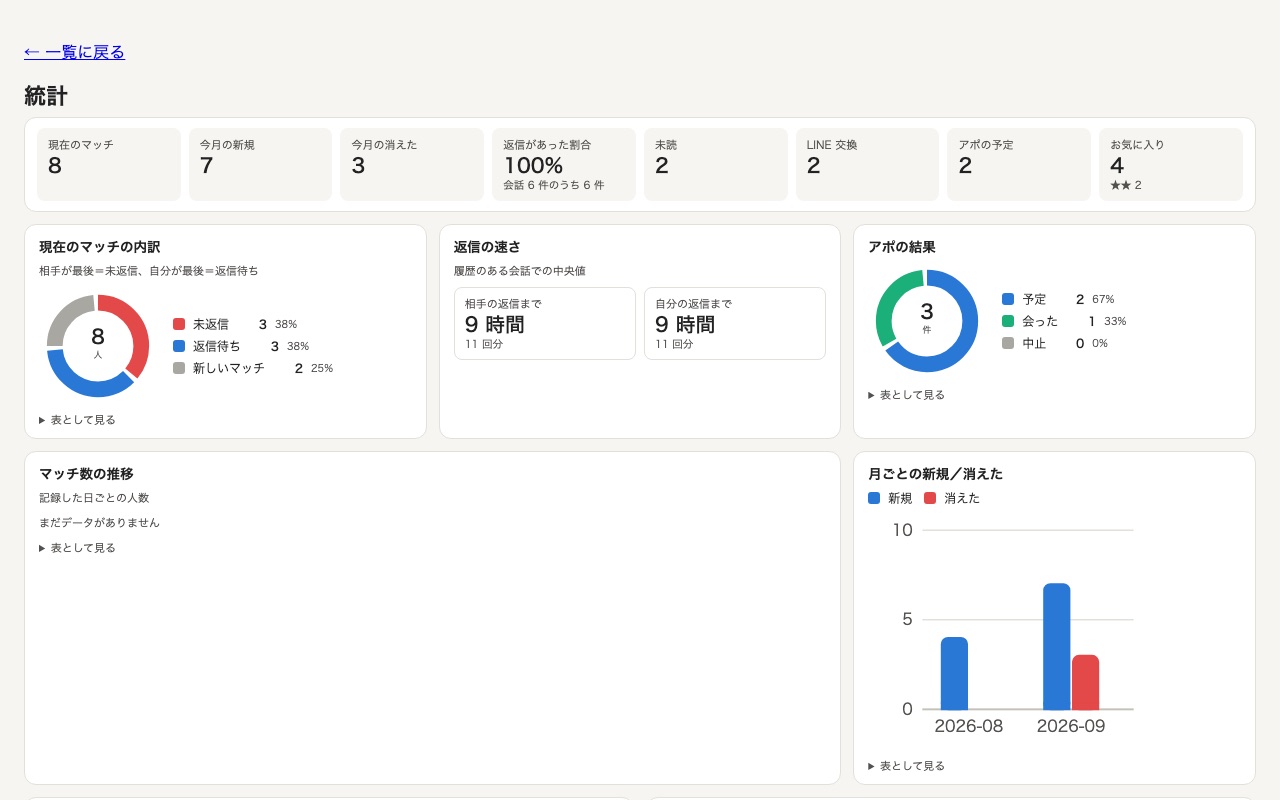Click the blue 新規 bar for 2026-08
The height and width of the screenshot is (800, 1280).
[x=954, y=673]
